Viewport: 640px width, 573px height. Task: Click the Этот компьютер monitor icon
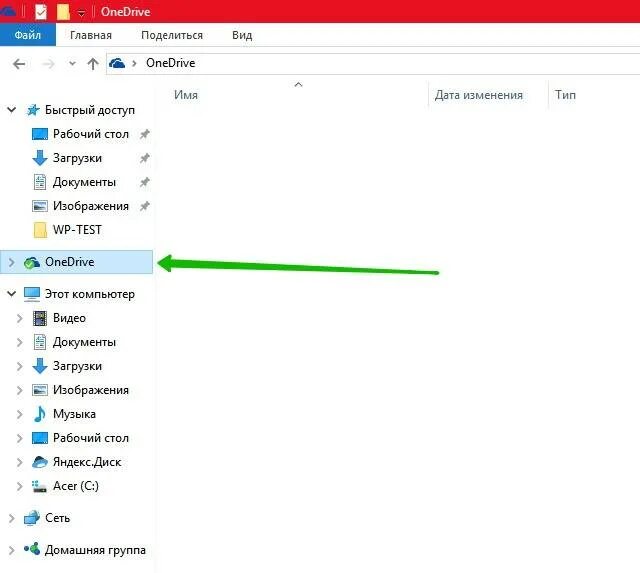(32, 294)
